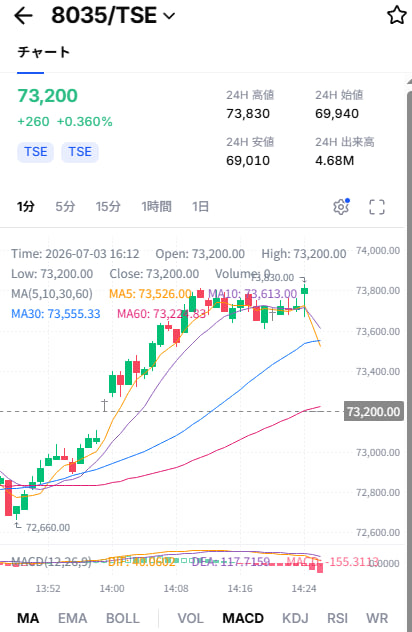Click 24H 安値 value 69,010
The image size is (412, 632).
[248, 161]
